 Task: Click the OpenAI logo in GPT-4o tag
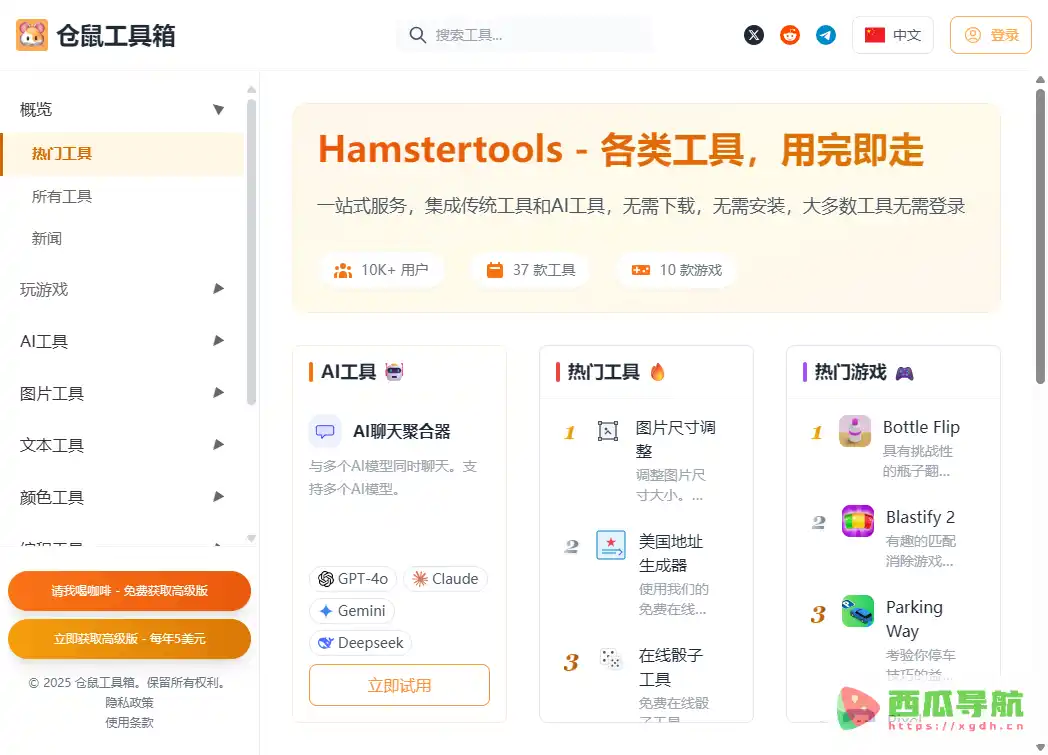point(325,579)
